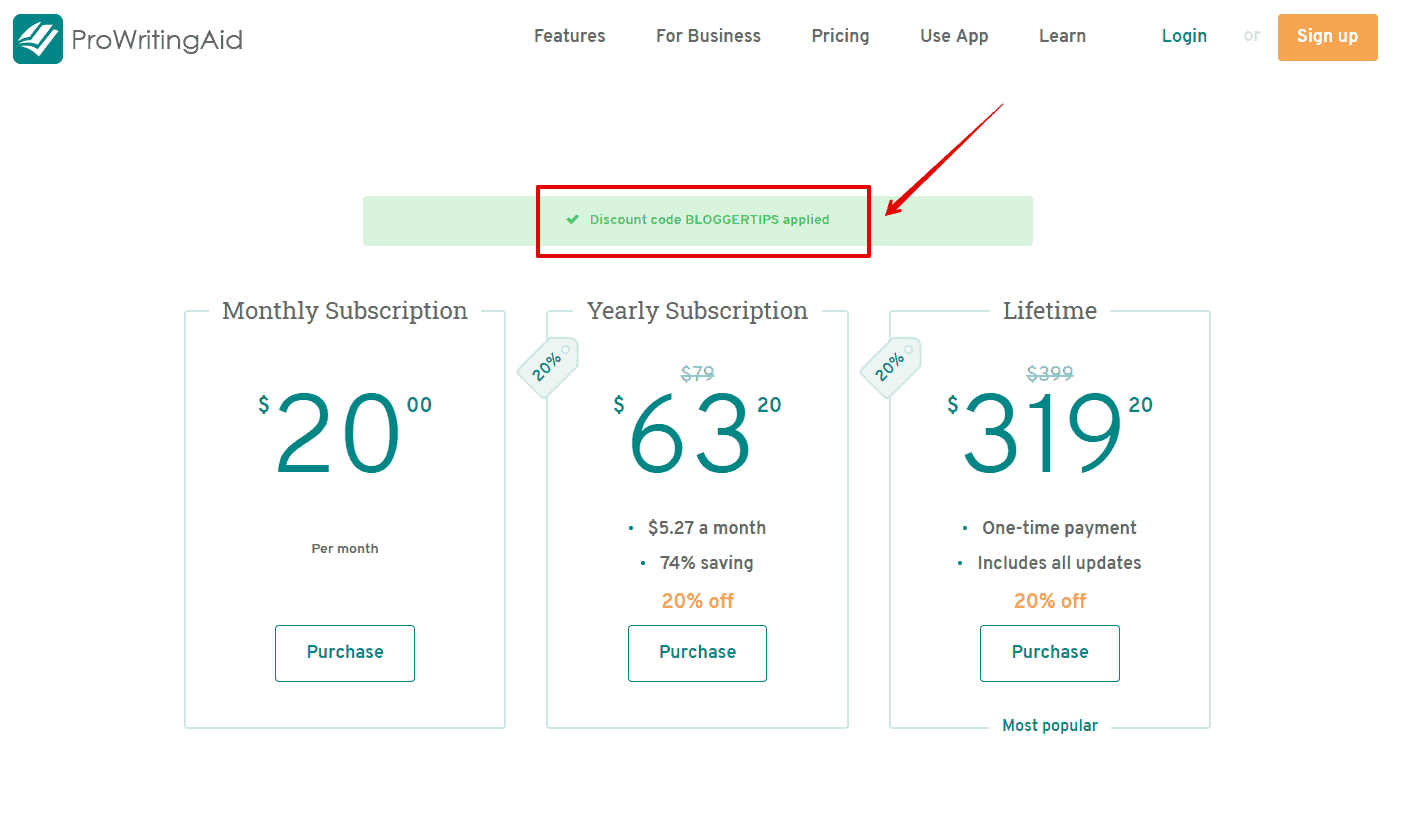The image size is (1412, 823).
Task: Click the ProWritingAid logo icon
Action: 38,39
